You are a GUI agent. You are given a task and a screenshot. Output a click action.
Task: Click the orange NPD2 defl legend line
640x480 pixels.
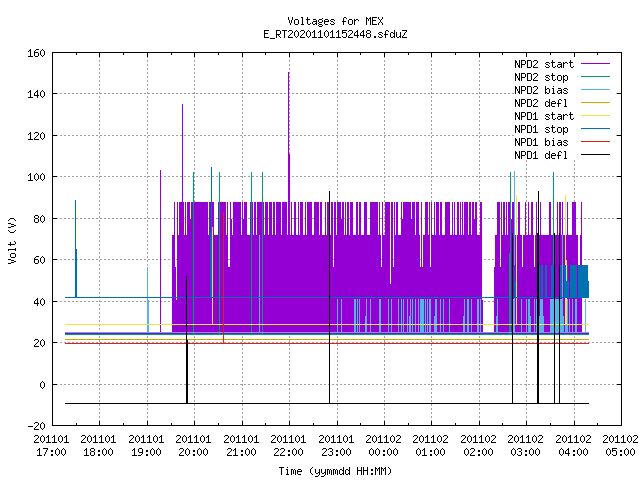click(x=595, y=102)
